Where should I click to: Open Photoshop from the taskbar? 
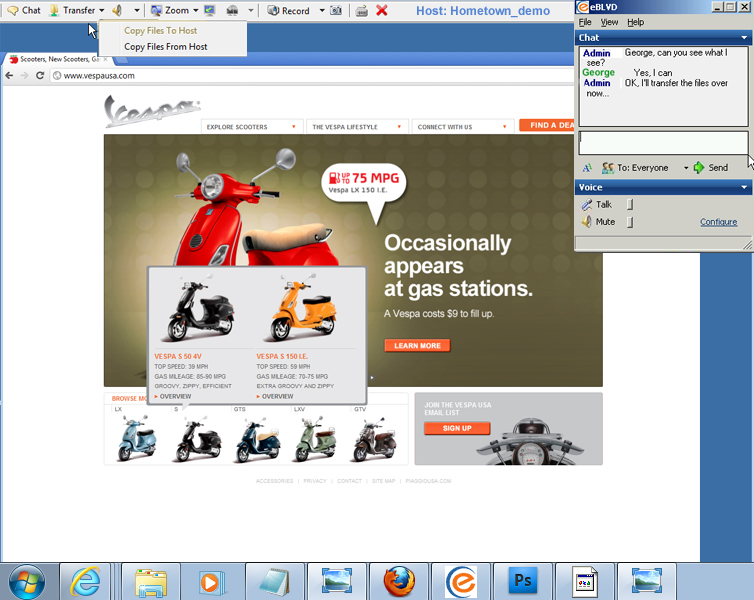pos(523,581)
